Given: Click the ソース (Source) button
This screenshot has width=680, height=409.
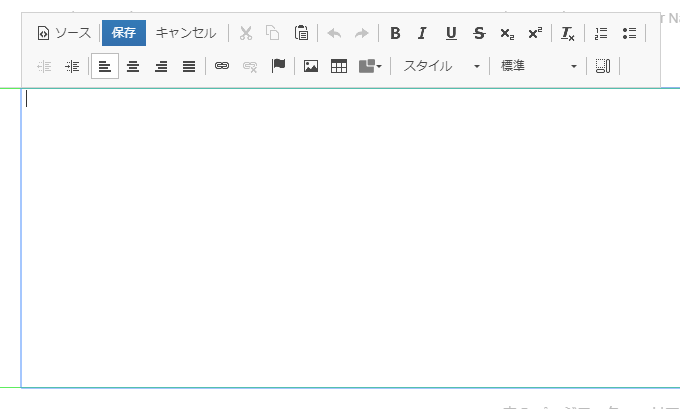Looking at the screenshot, I should point(64,33).
